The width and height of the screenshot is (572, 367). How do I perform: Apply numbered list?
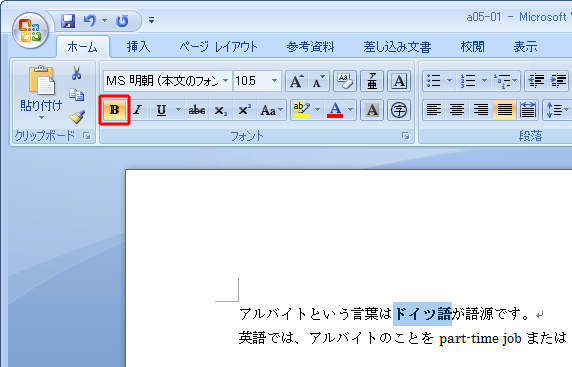[x=468, y=81]
